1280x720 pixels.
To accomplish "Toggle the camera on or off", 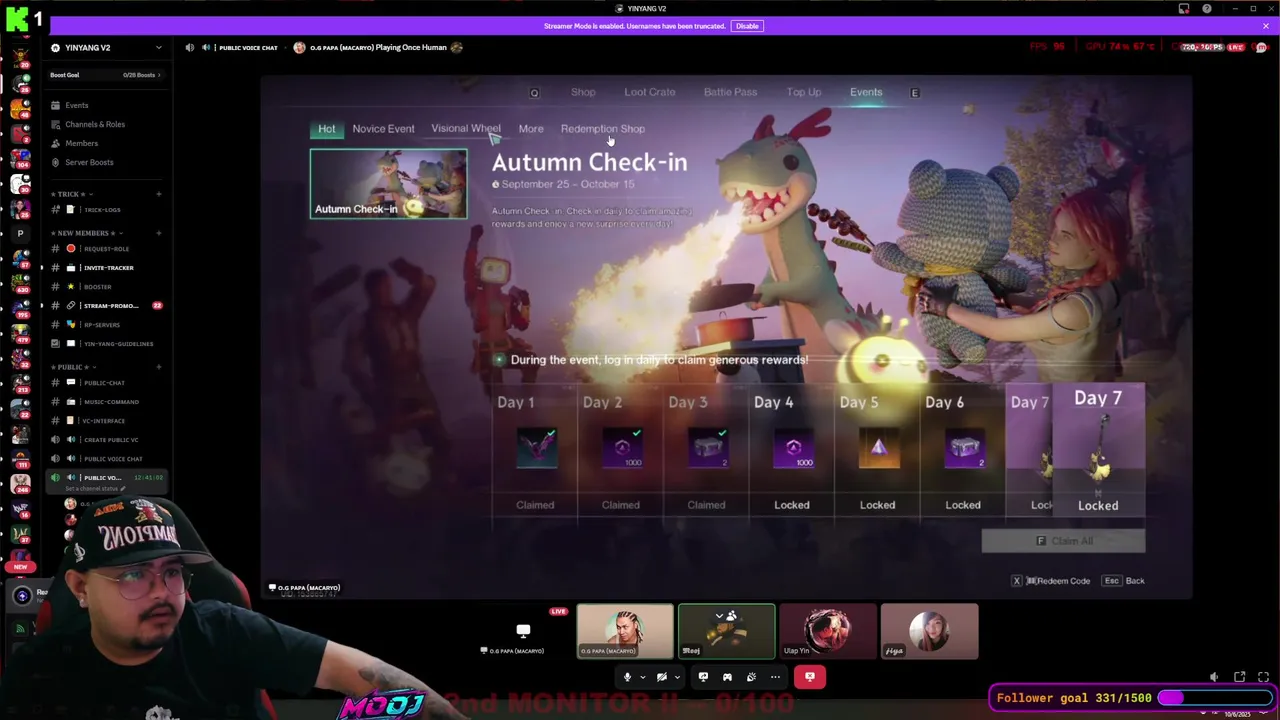I will pos(661,677).
